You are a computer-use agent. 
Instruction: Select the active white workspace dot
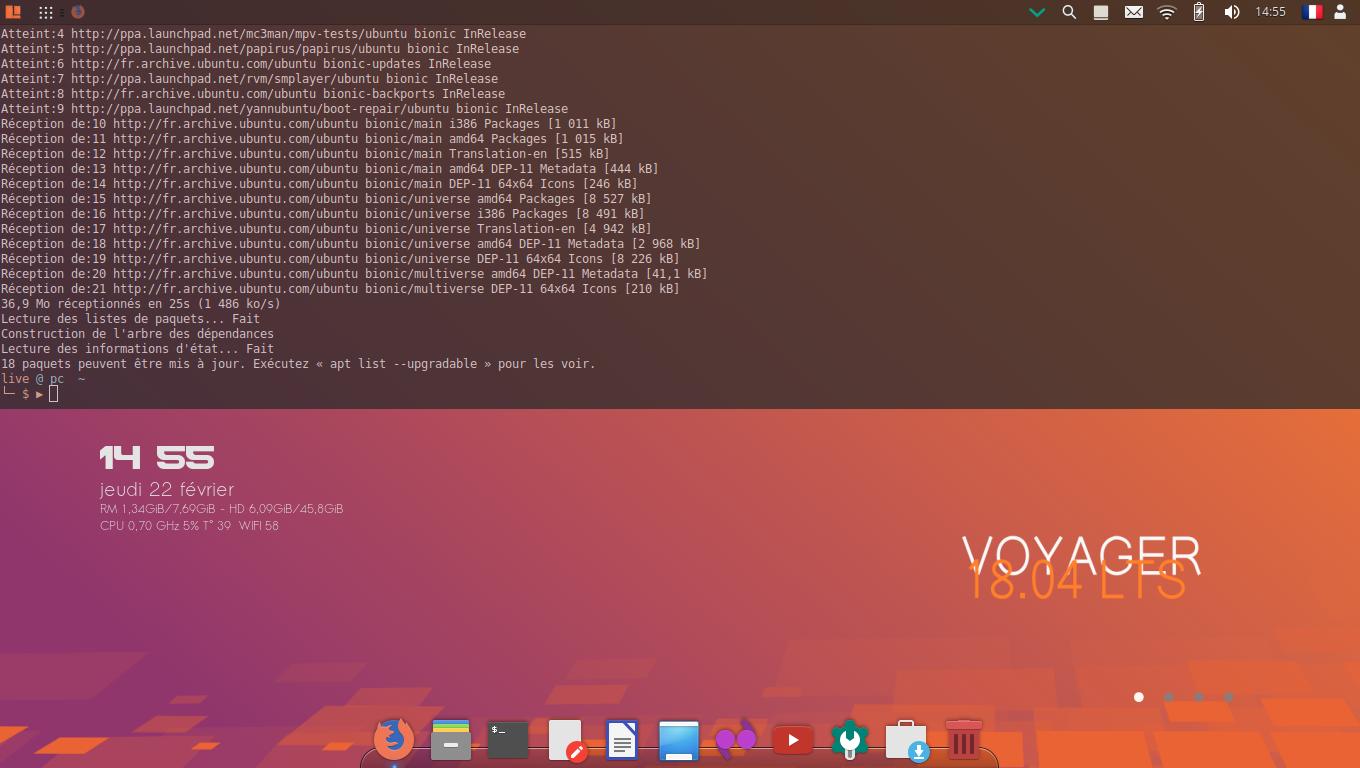click(x=1139, y=697)
